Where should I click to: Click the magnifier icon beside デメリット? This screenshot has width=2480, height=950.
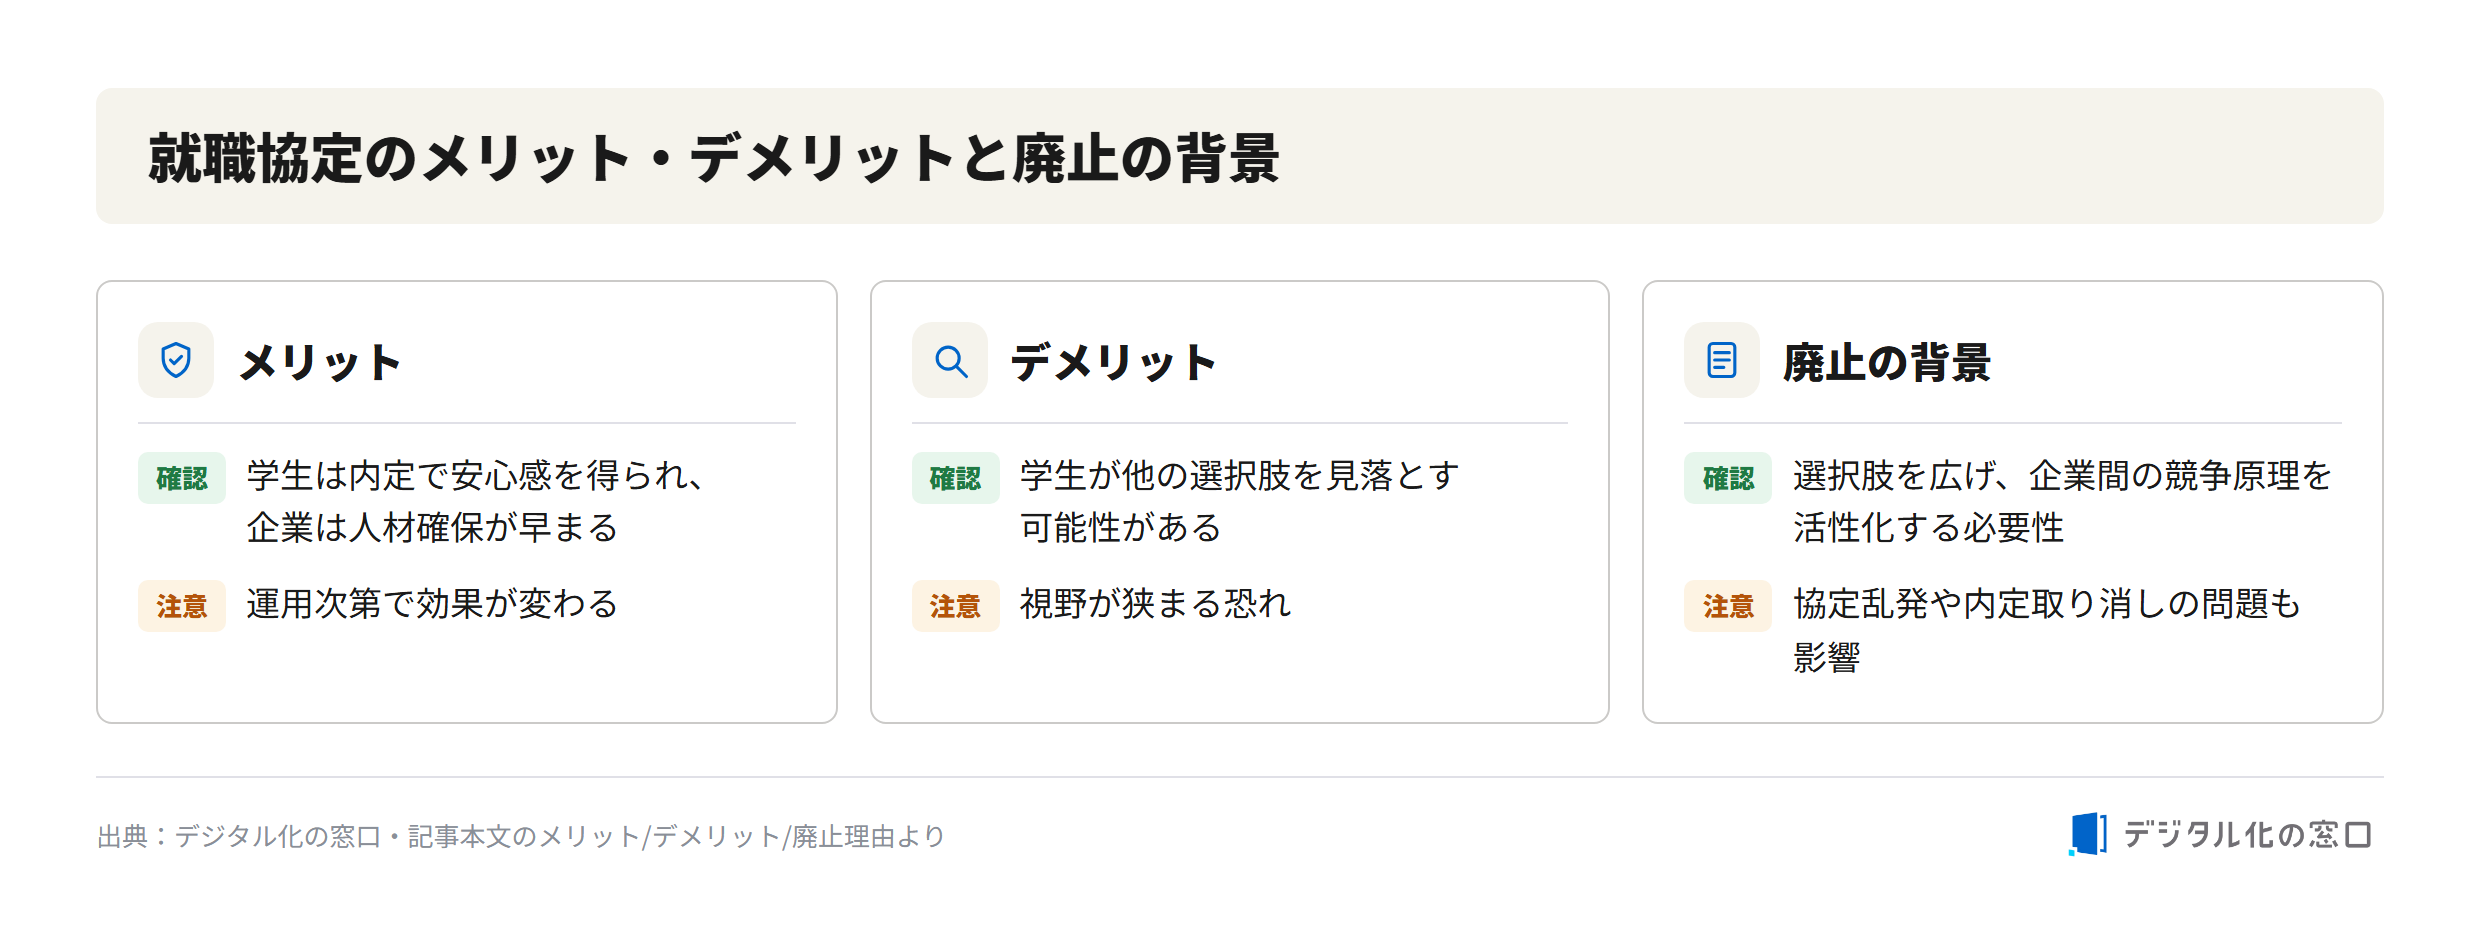pyautogui.click(x=950, y=360)
